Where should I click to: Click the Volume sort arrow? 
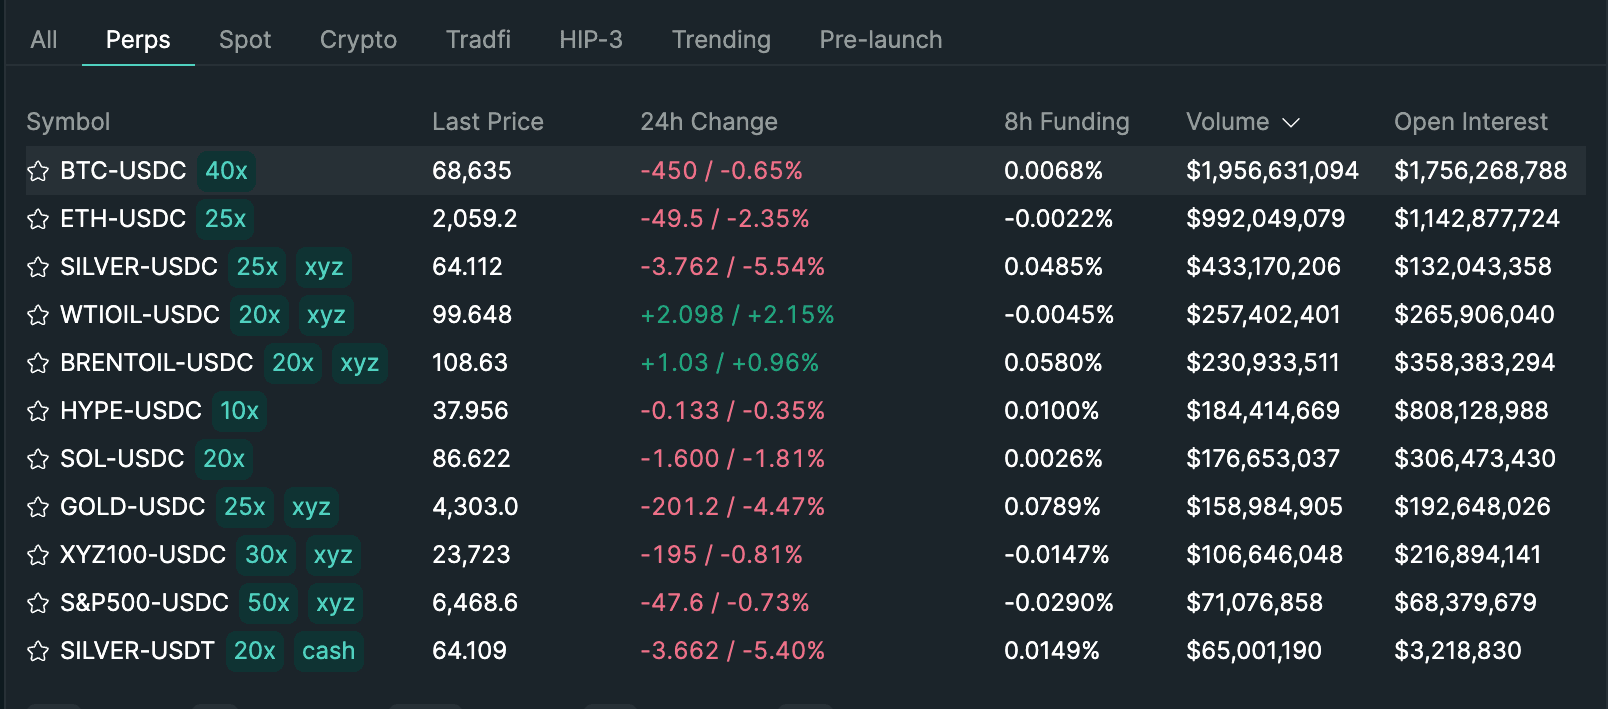click(1291, 122)
